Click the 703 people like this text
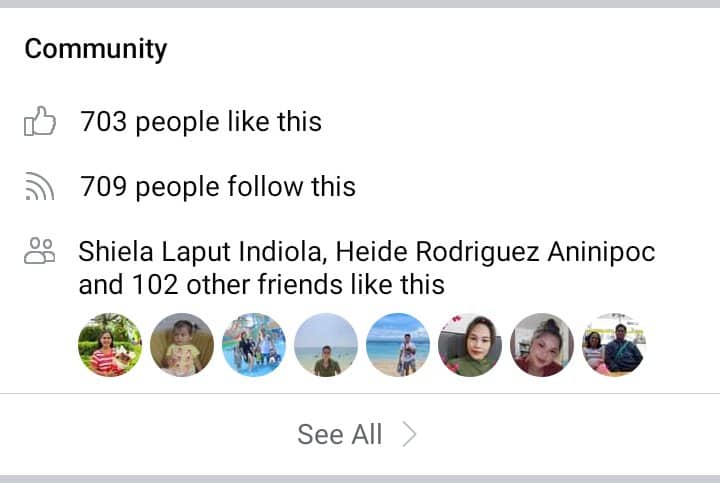720x483 pixels. pos(201,123)
